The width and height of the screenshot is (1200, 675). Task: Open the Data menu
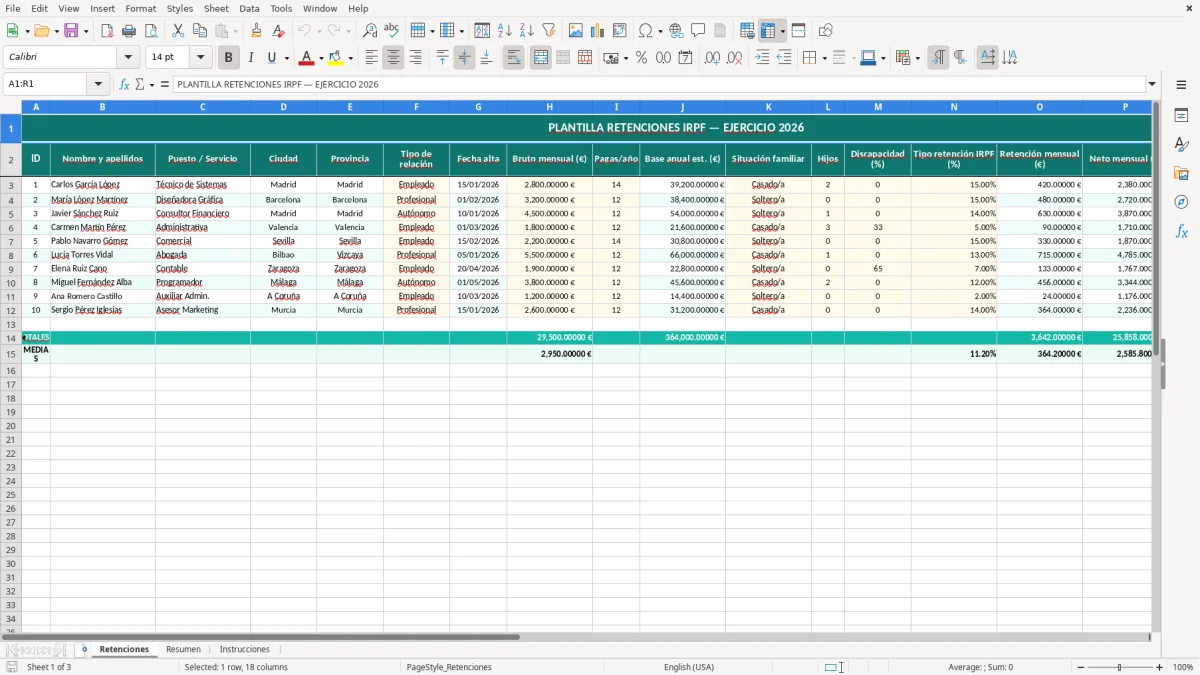pos(249,8)
